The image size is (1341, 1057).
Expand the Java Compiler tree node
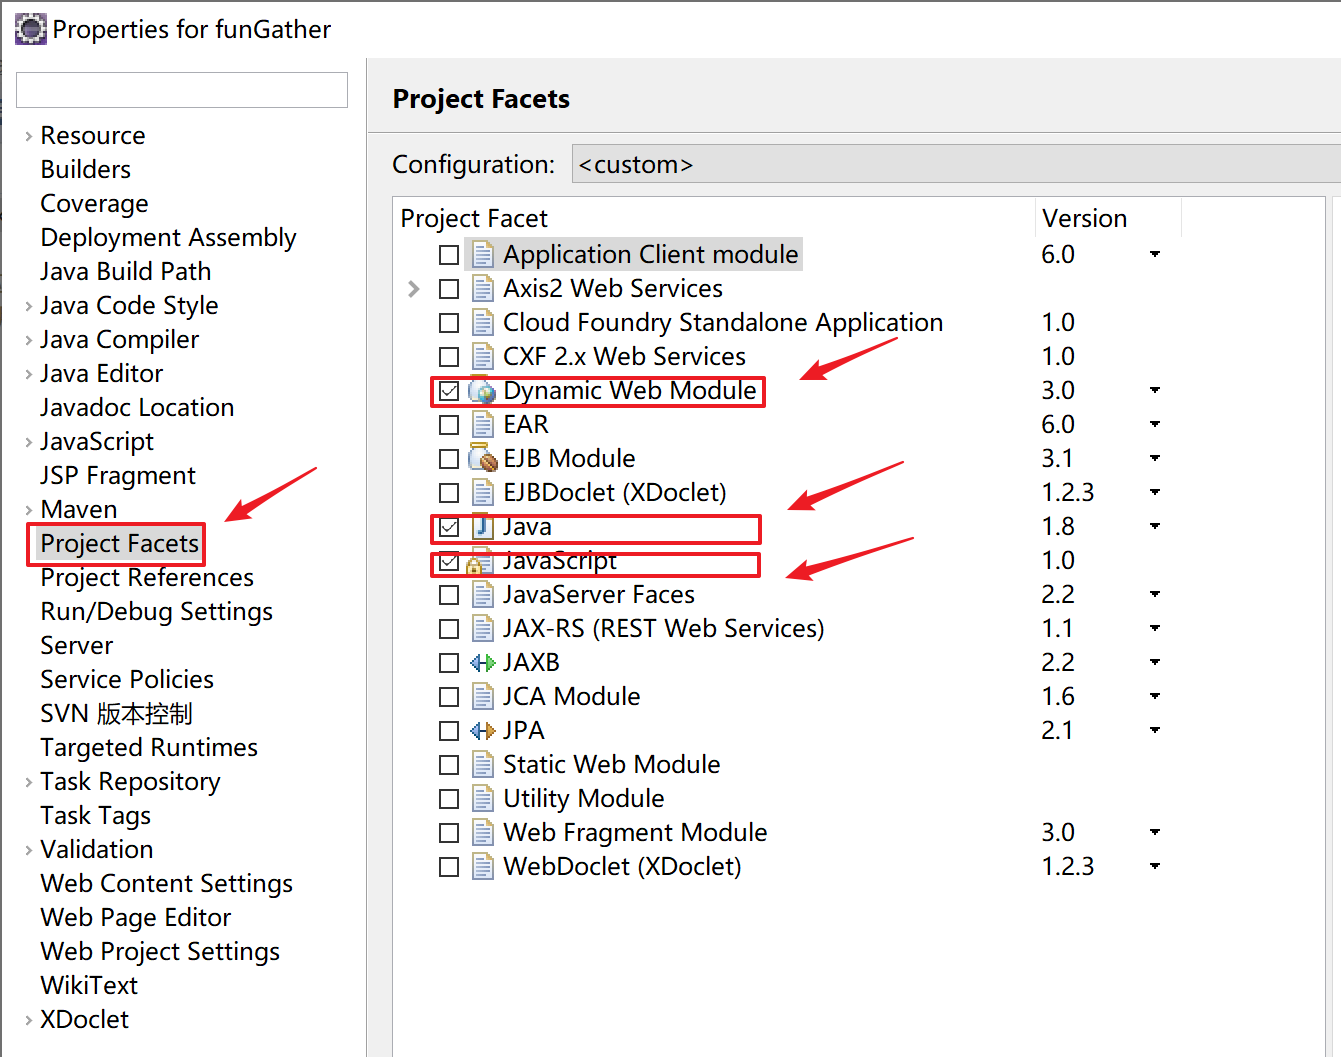(28, 340)
